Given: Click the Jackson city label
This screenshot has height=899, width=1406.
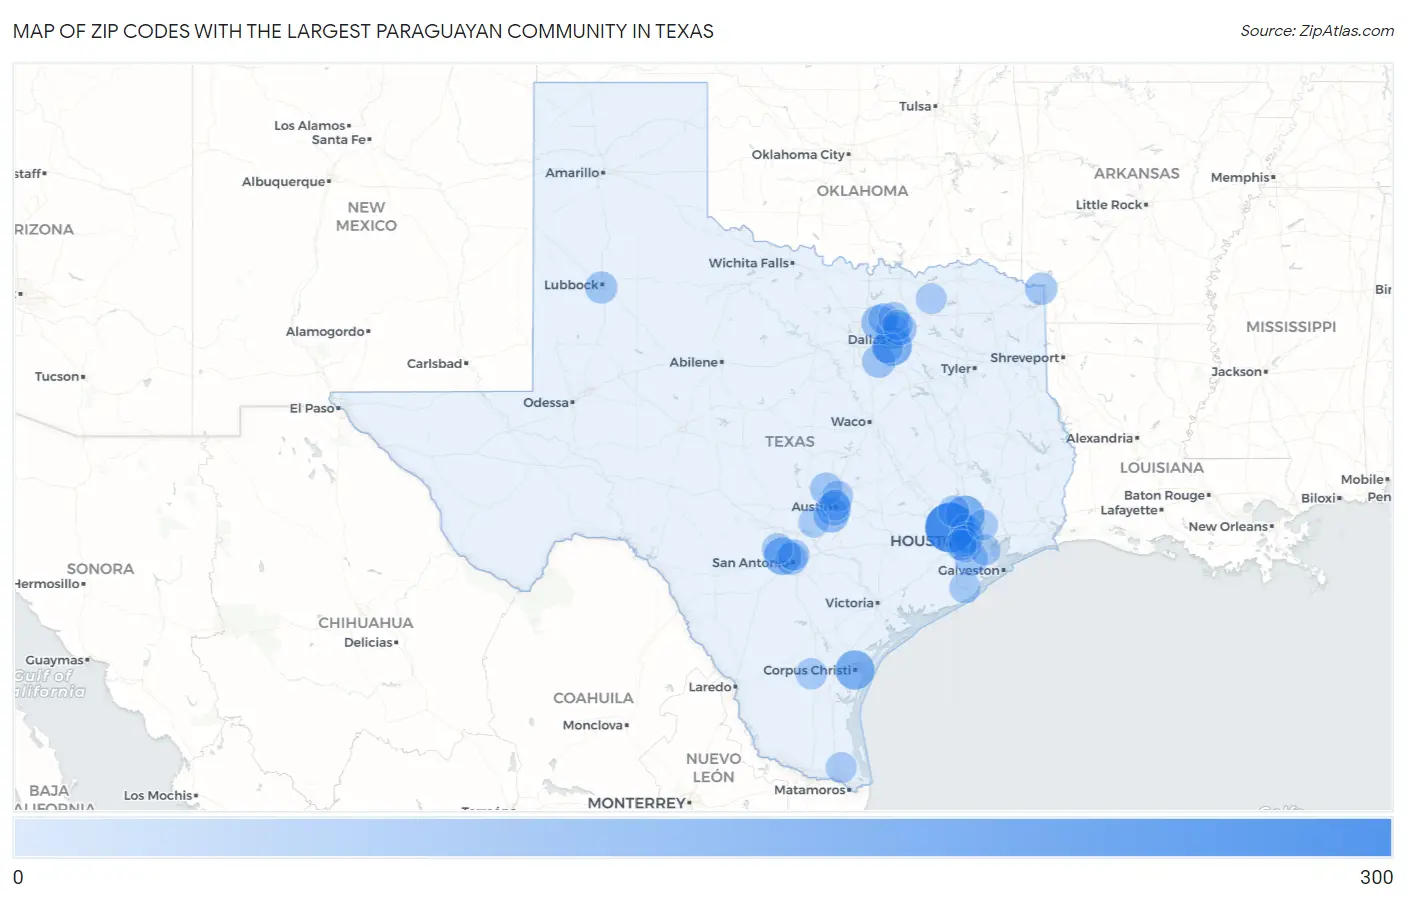Looking at the screenshot, I should [1239, 372].
